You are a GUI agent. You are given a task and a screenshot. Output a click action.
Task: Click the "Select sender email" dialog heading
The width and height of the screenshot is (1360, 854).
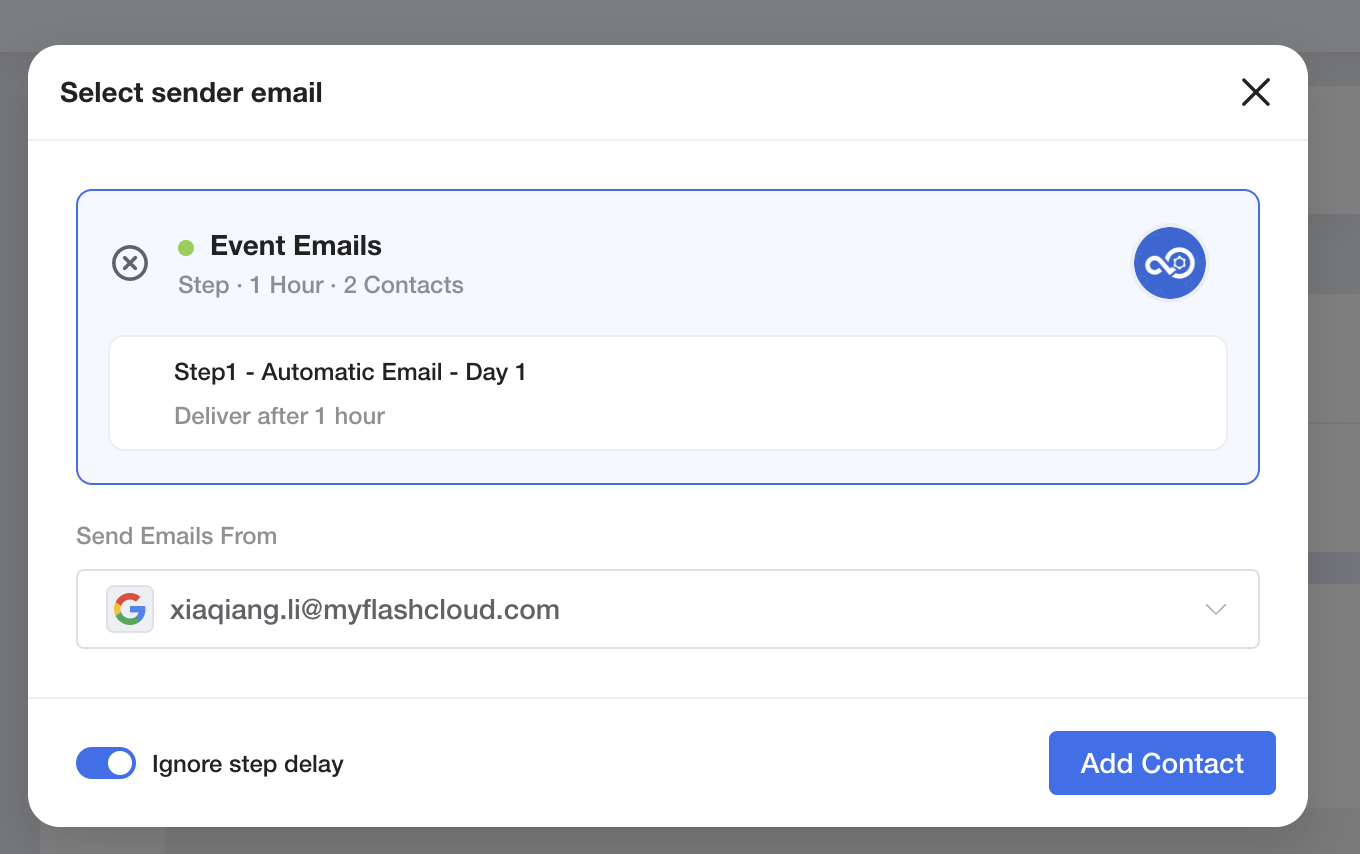coord(191,93)
